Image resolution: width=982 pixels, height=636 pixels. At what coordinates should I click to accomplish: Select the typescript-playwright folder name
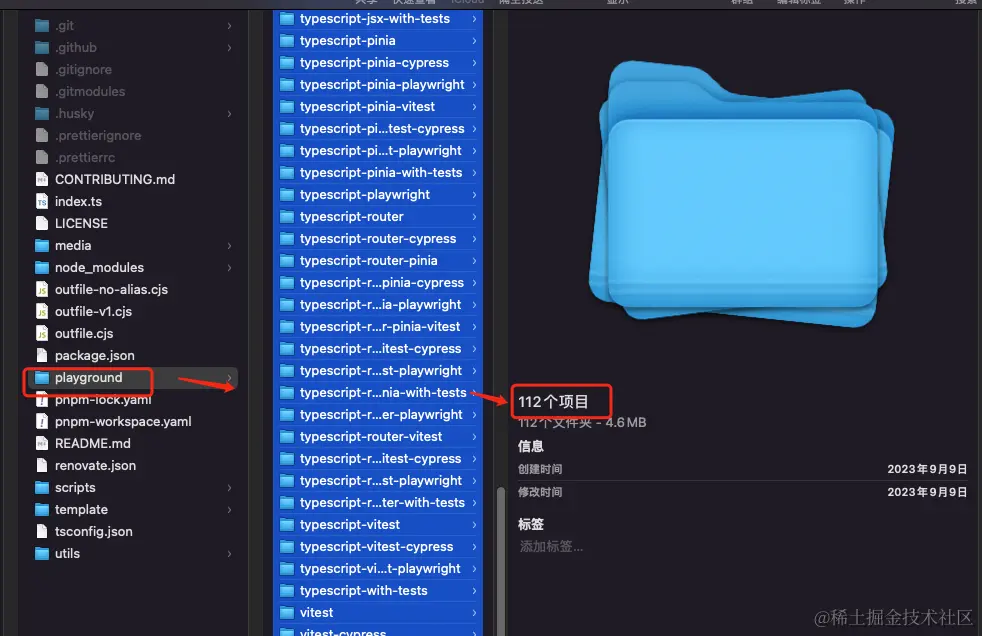pyautogui.click(x=364, y=195)
